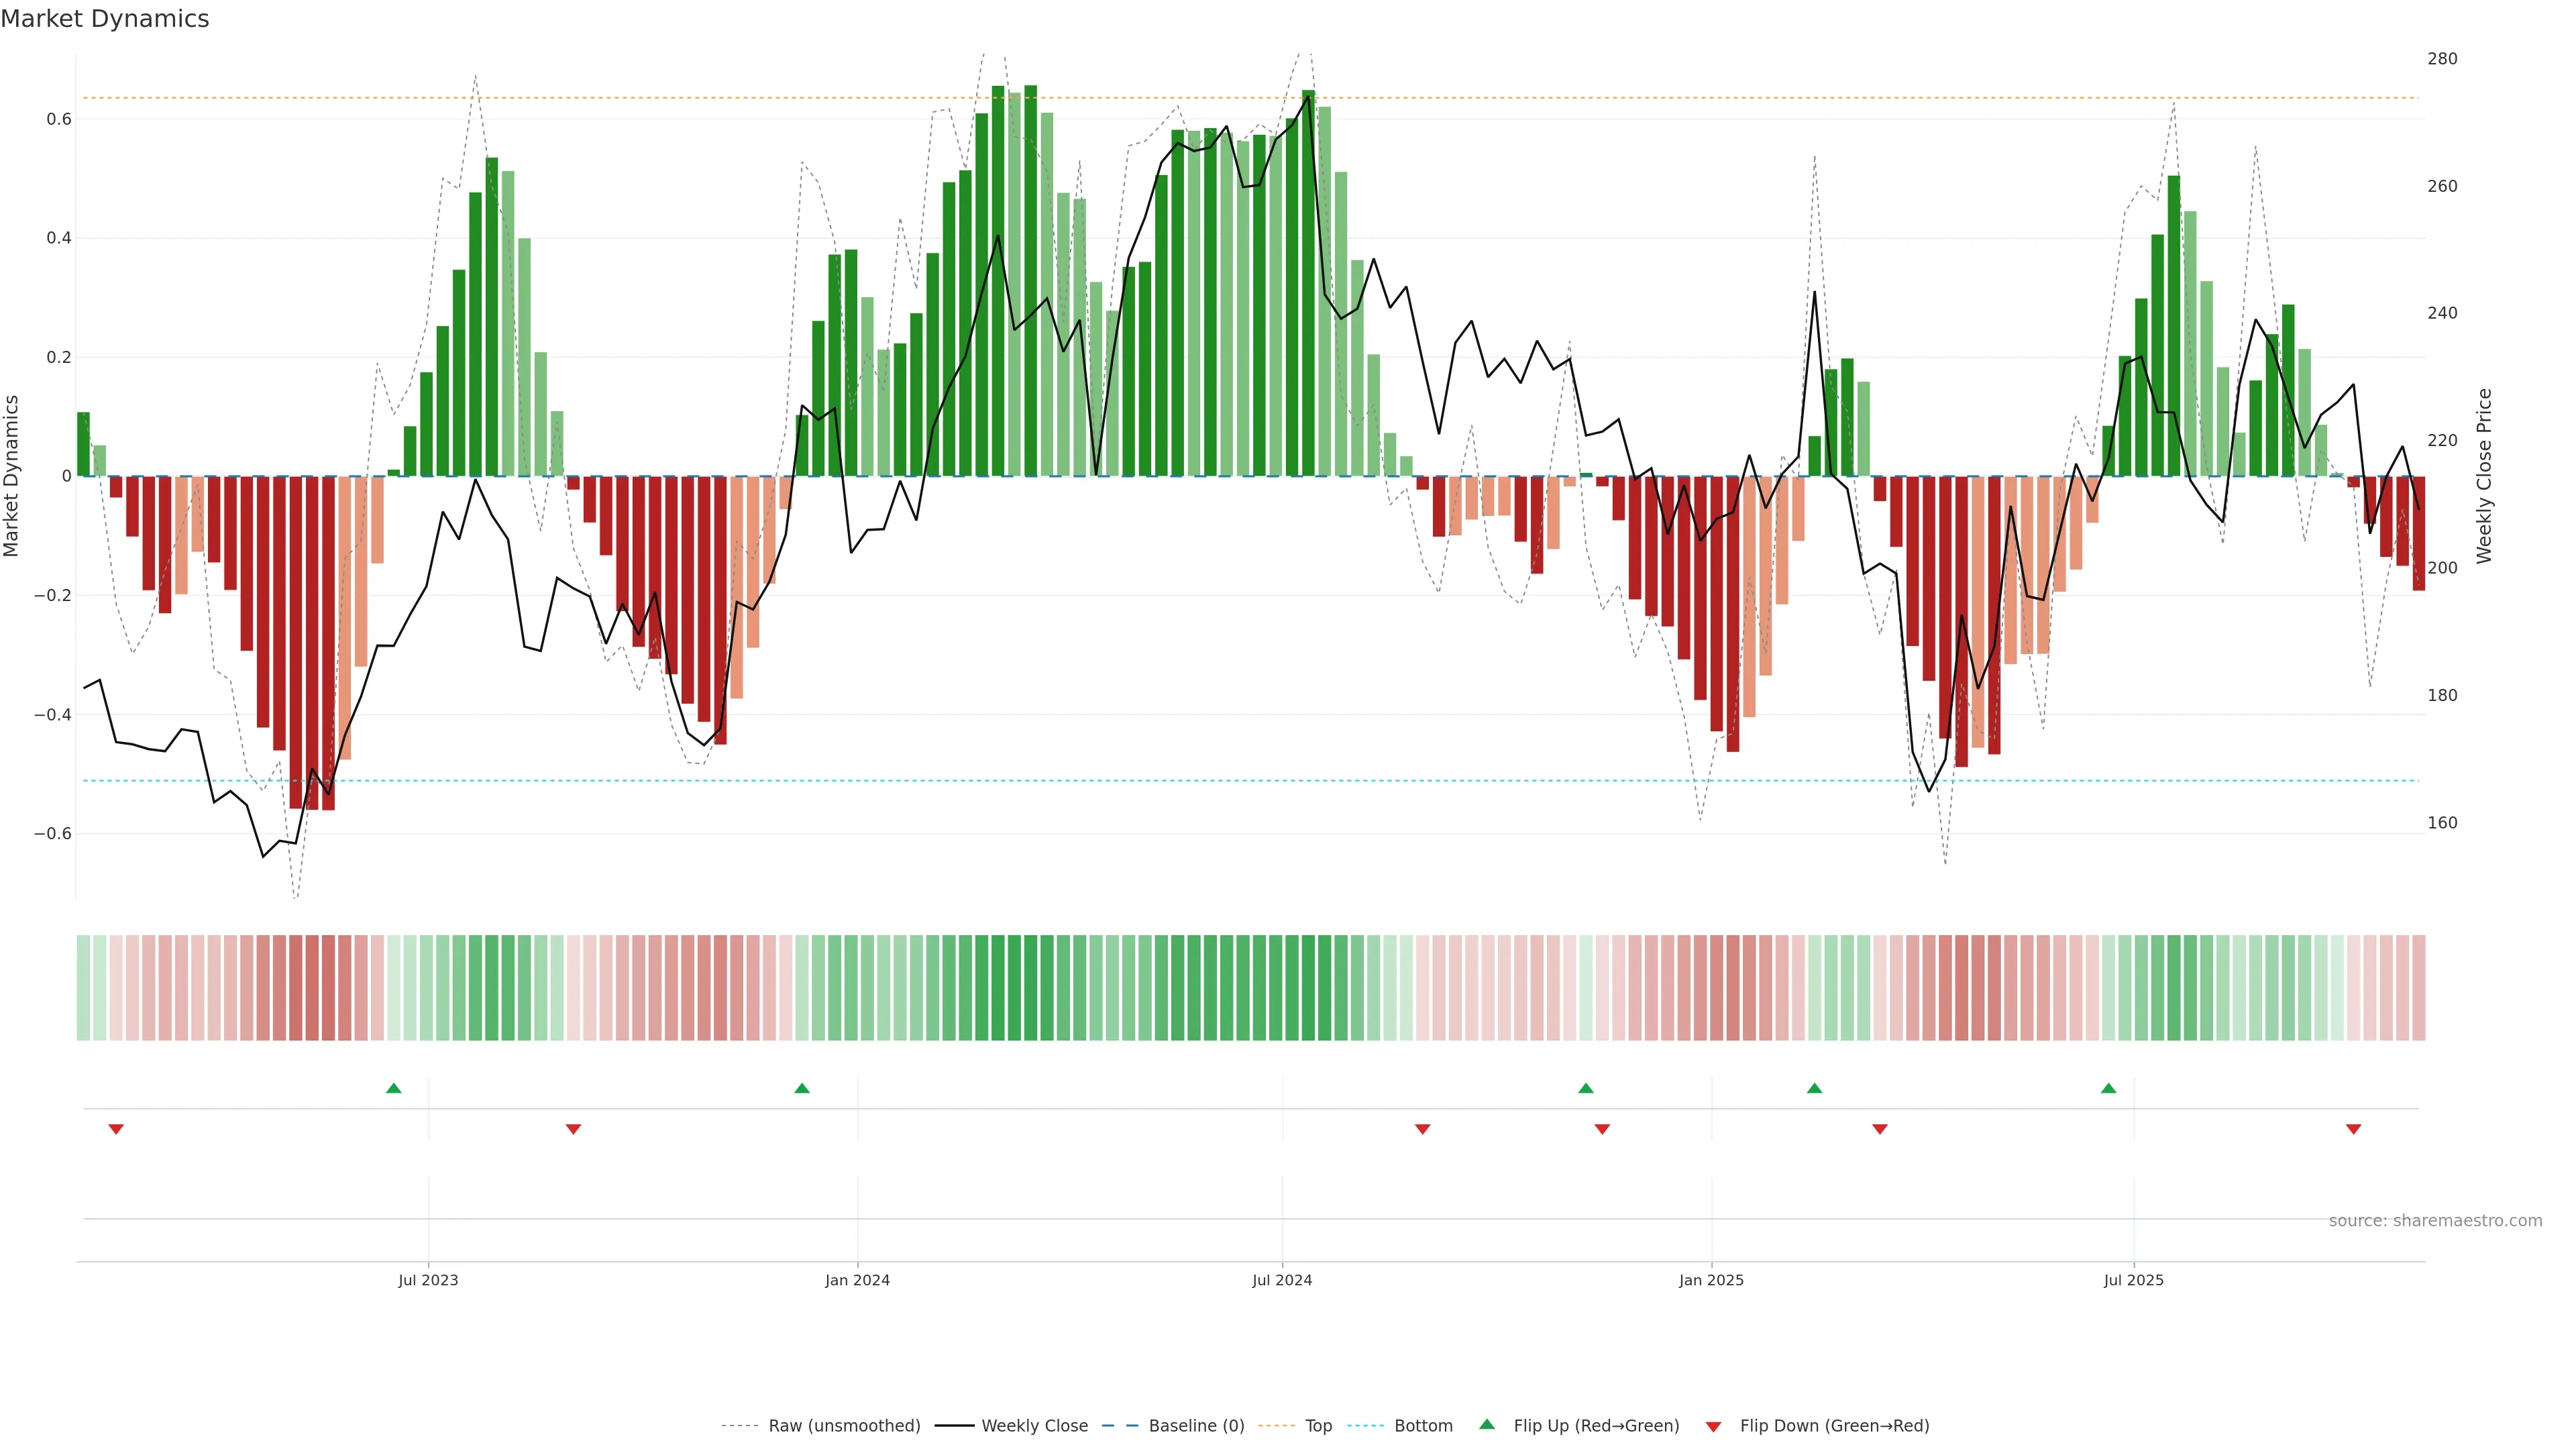Screen dimensions: 2576x1449
Task: Click flip-up marker just before Jul 2025
Action: point(2108,1088)
